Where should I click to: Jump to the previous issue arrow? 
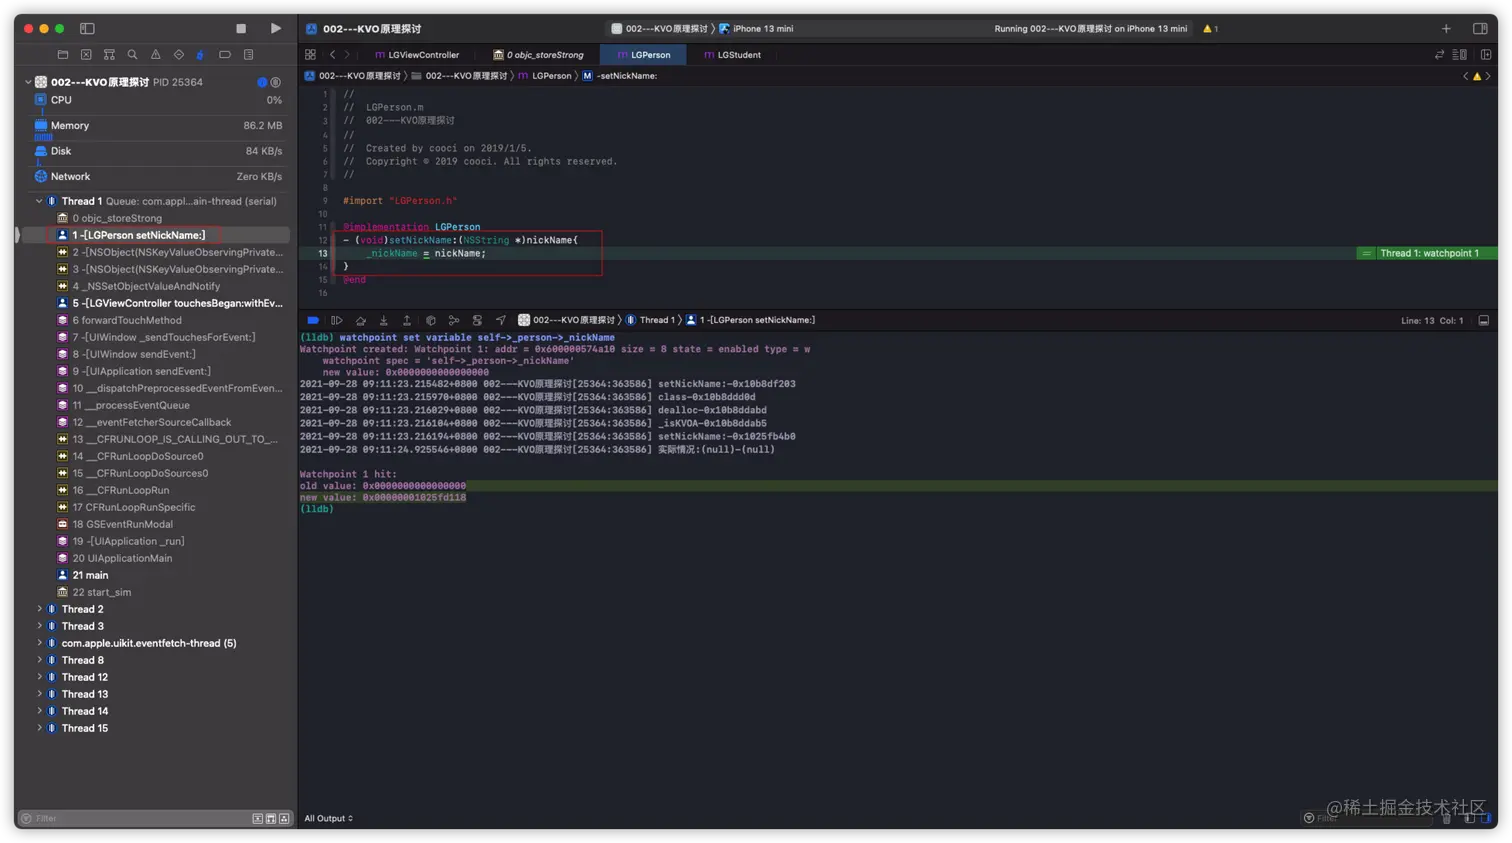(x=1466, y=76)
